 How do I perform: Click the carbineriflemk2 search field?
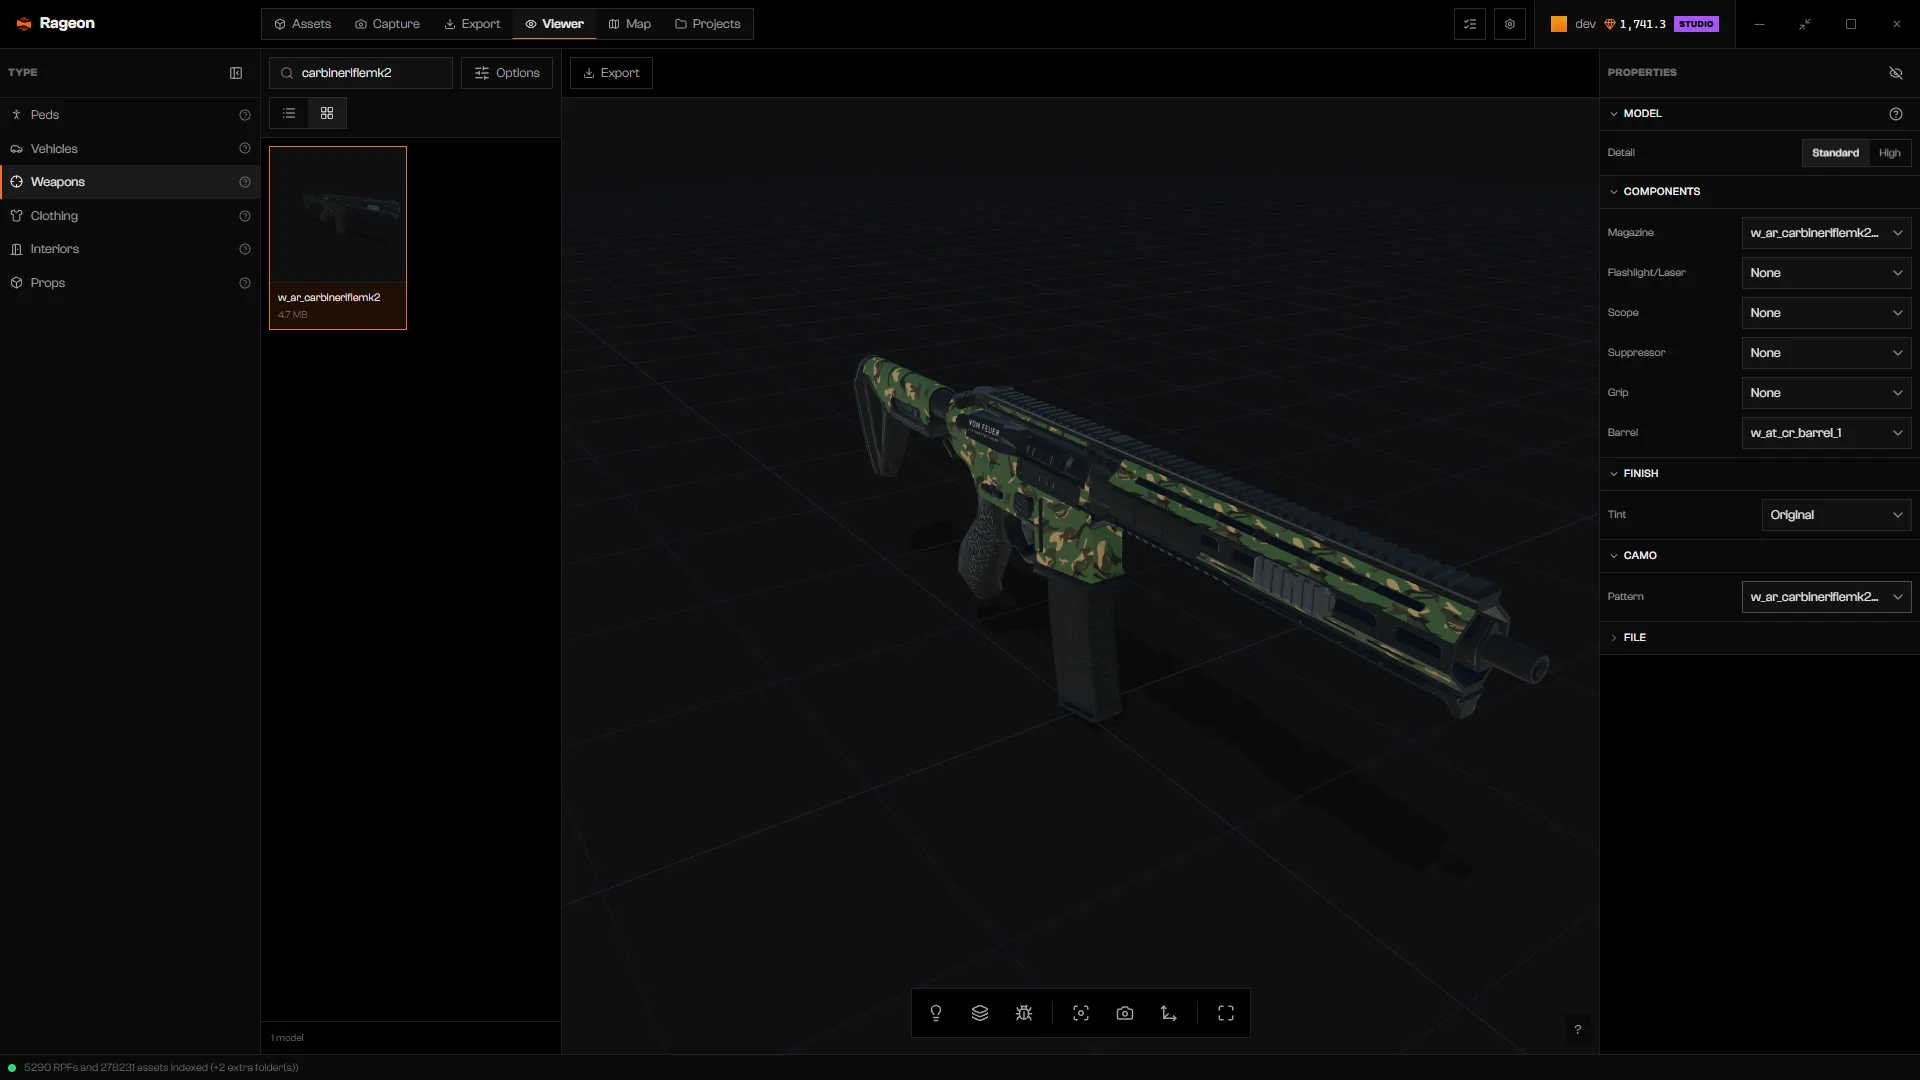tap(361, 73)
